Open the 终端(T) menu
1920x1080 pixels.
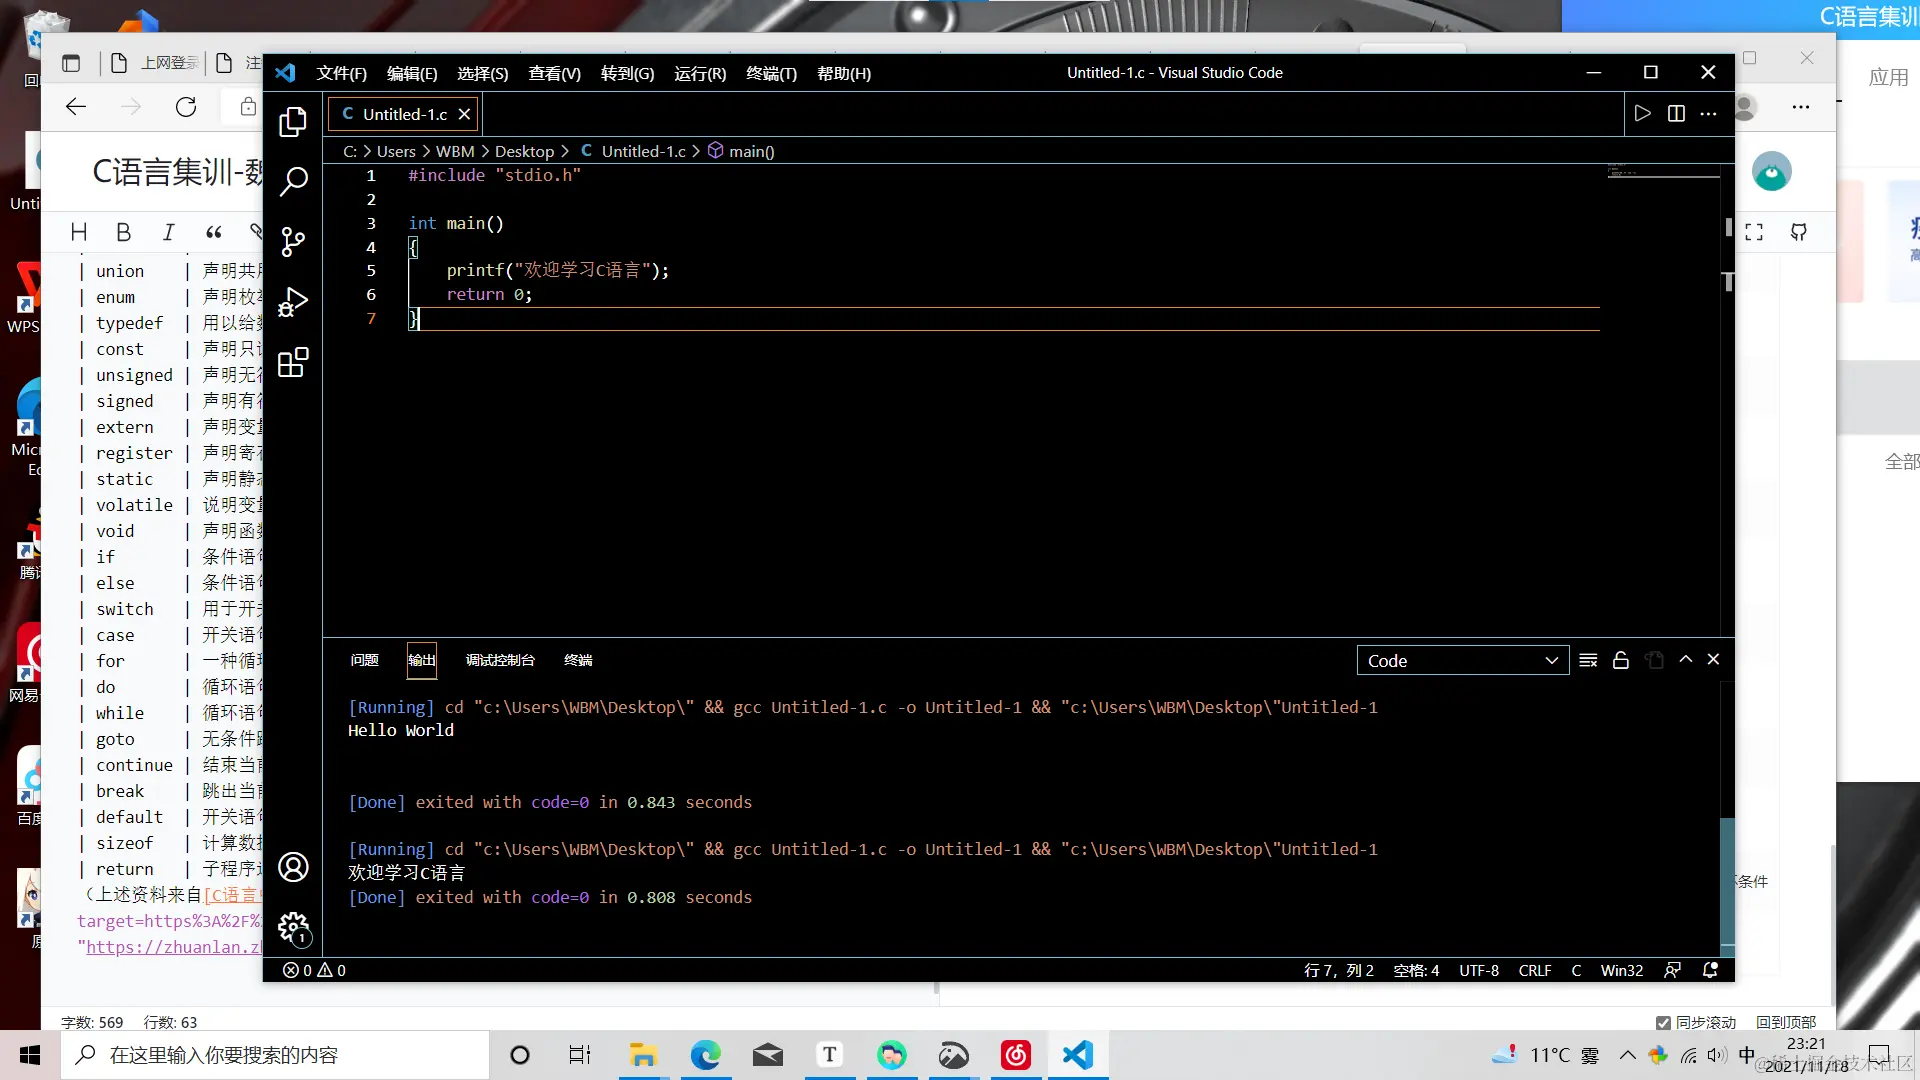pos(771,73)
